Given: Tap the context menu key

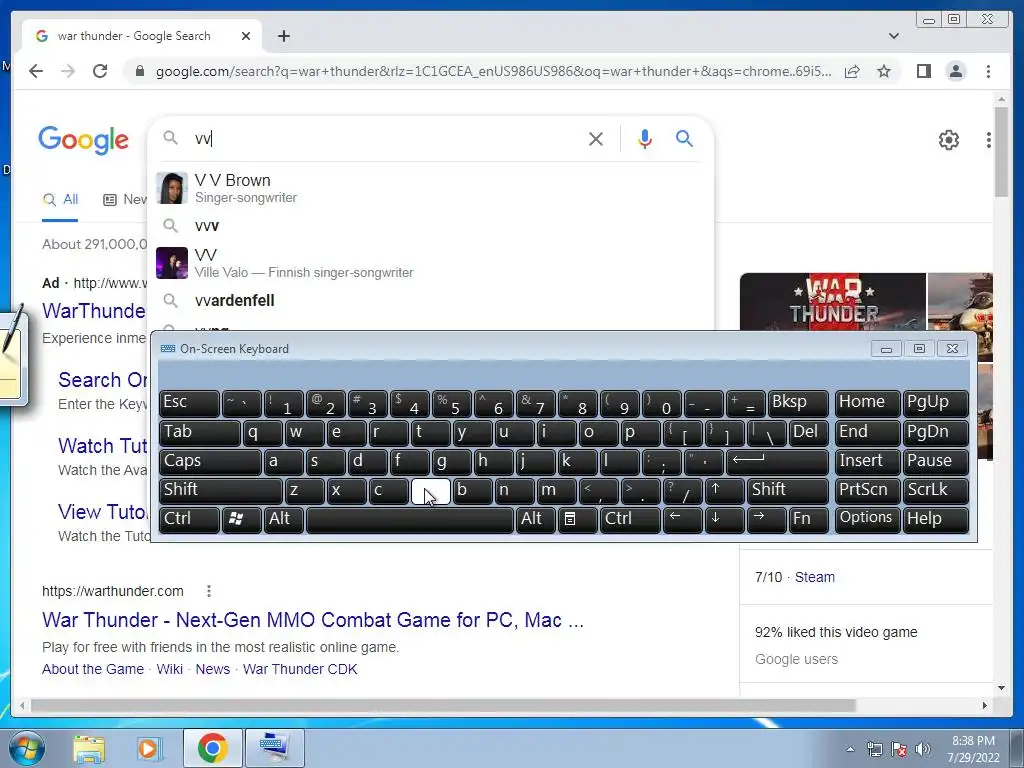Looking at the screenshot, I should (577, 520).
